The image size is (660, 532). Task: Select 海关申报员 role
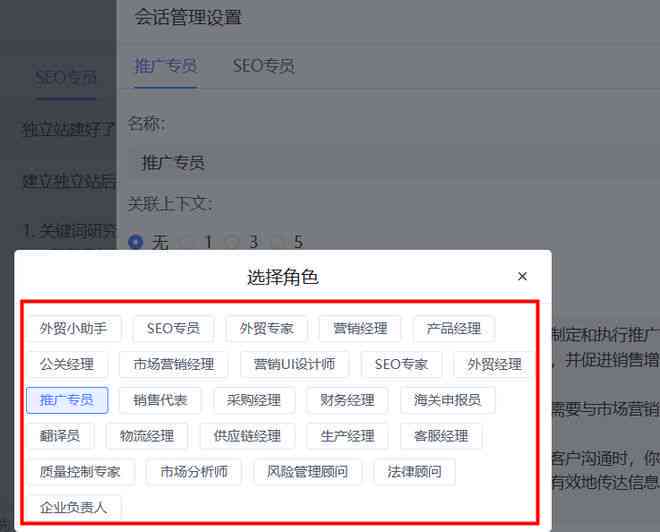point(447,400)
